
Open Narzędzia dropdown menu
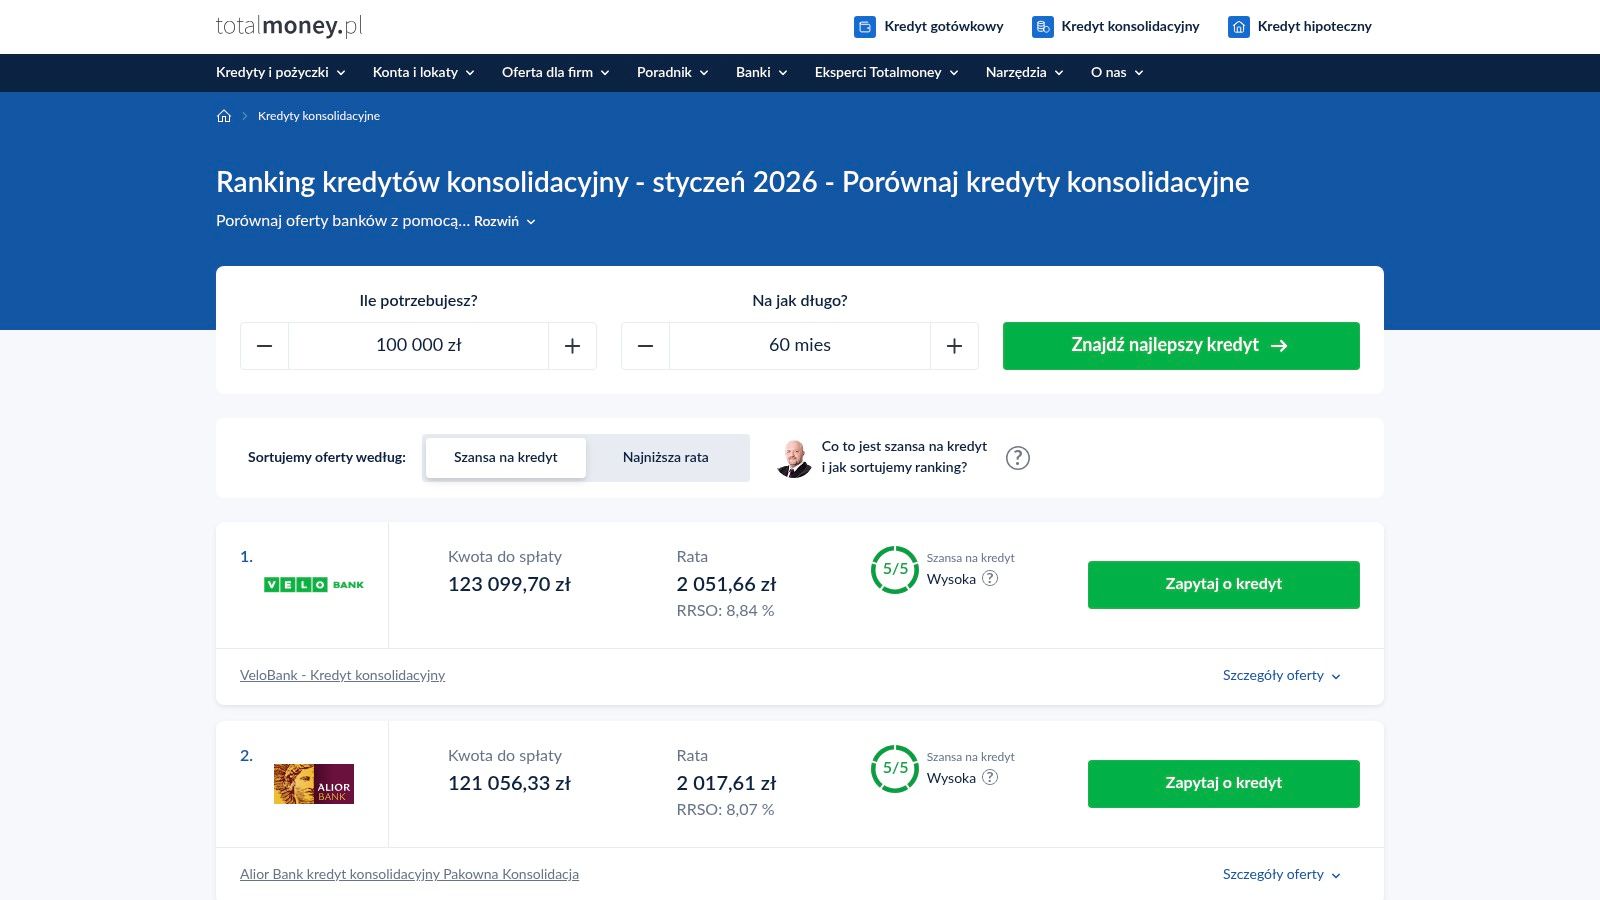[x=1025, y=72]
